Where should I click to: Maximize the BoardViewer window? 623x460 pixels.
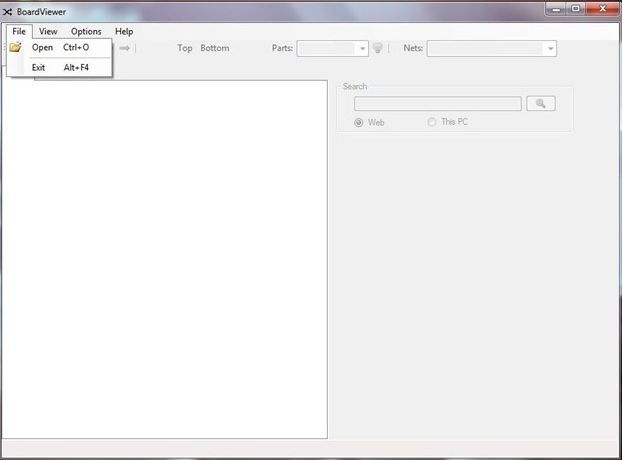[576, 9]
